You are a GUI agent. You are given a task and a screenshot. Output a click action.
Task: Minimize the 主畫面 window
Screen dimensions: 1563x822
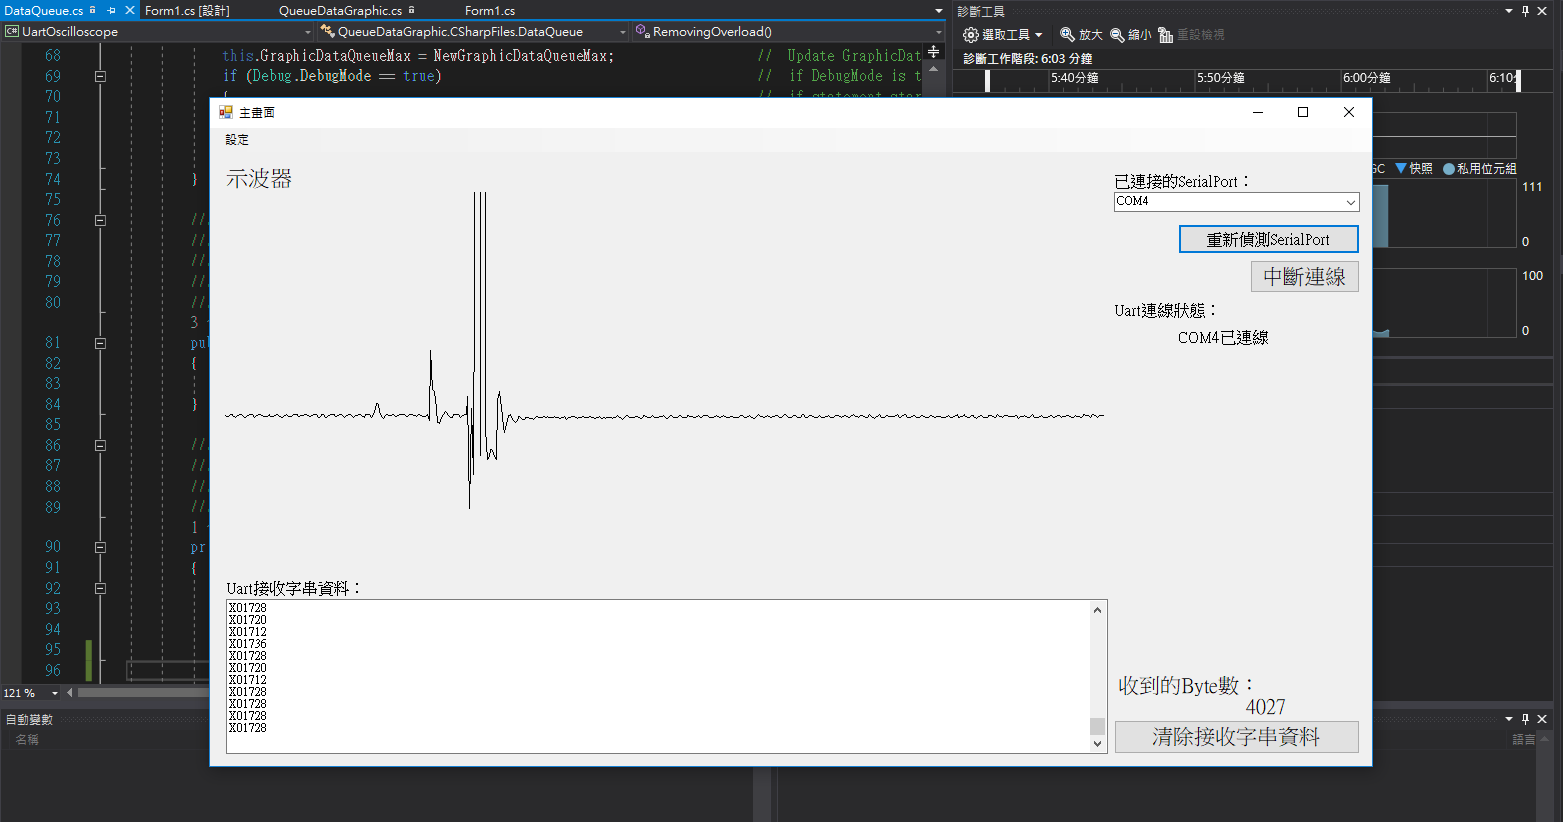click(x=1258, y=112)
